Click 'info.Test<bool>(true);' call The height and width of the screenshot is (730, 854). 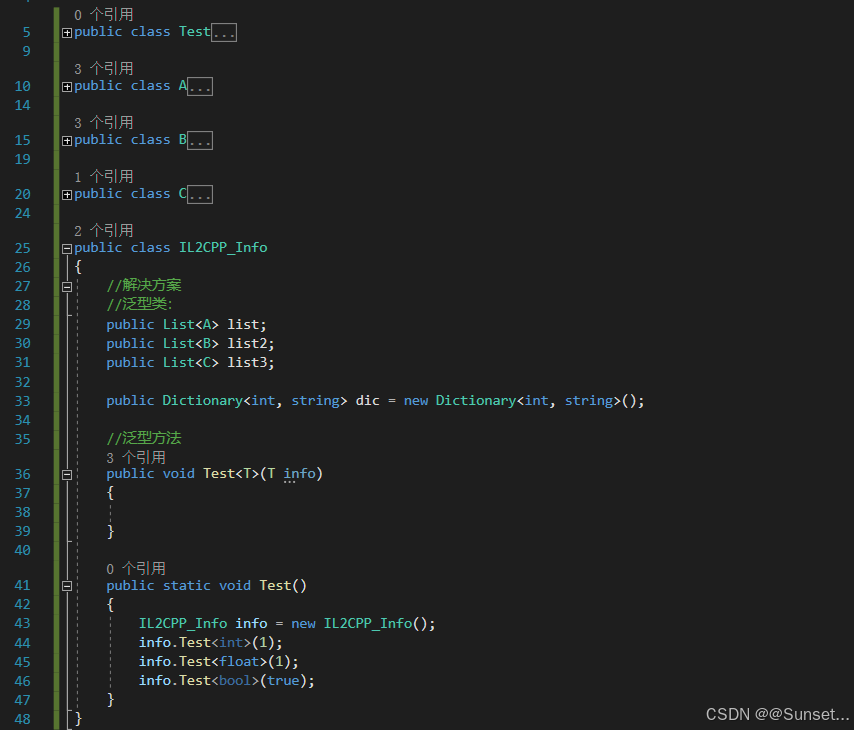coord(227,681)
